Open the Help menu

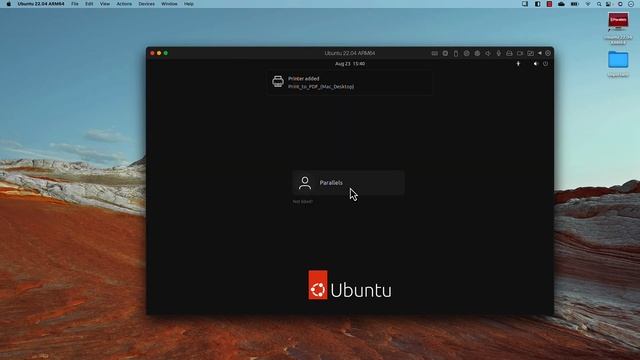189,4
